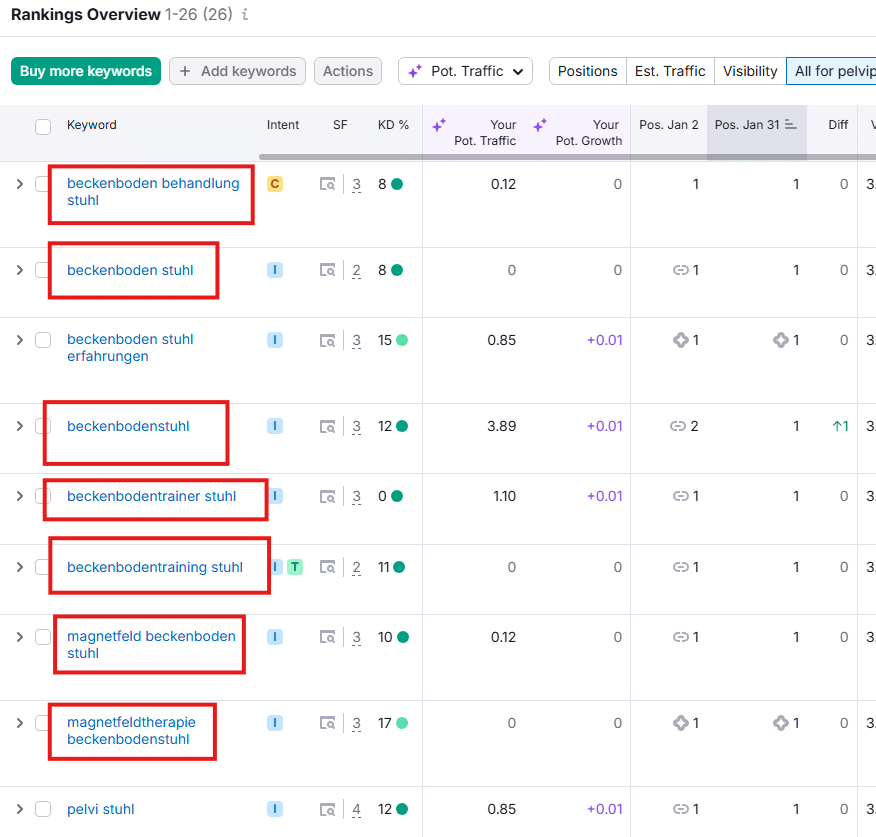This screenshot has height=837, width=876.
Task: Check the beckenbodentrainer stuhl checkbox
Action: click(x=42, y=496)
